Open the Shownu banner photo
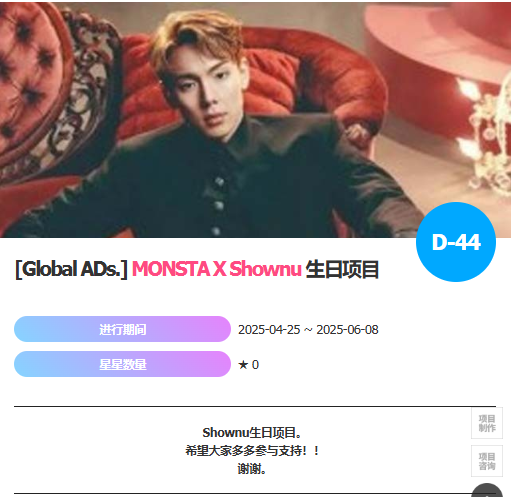The width and height of the screenshot is (513, 497). pyautogui.click(x=256, y=119)
